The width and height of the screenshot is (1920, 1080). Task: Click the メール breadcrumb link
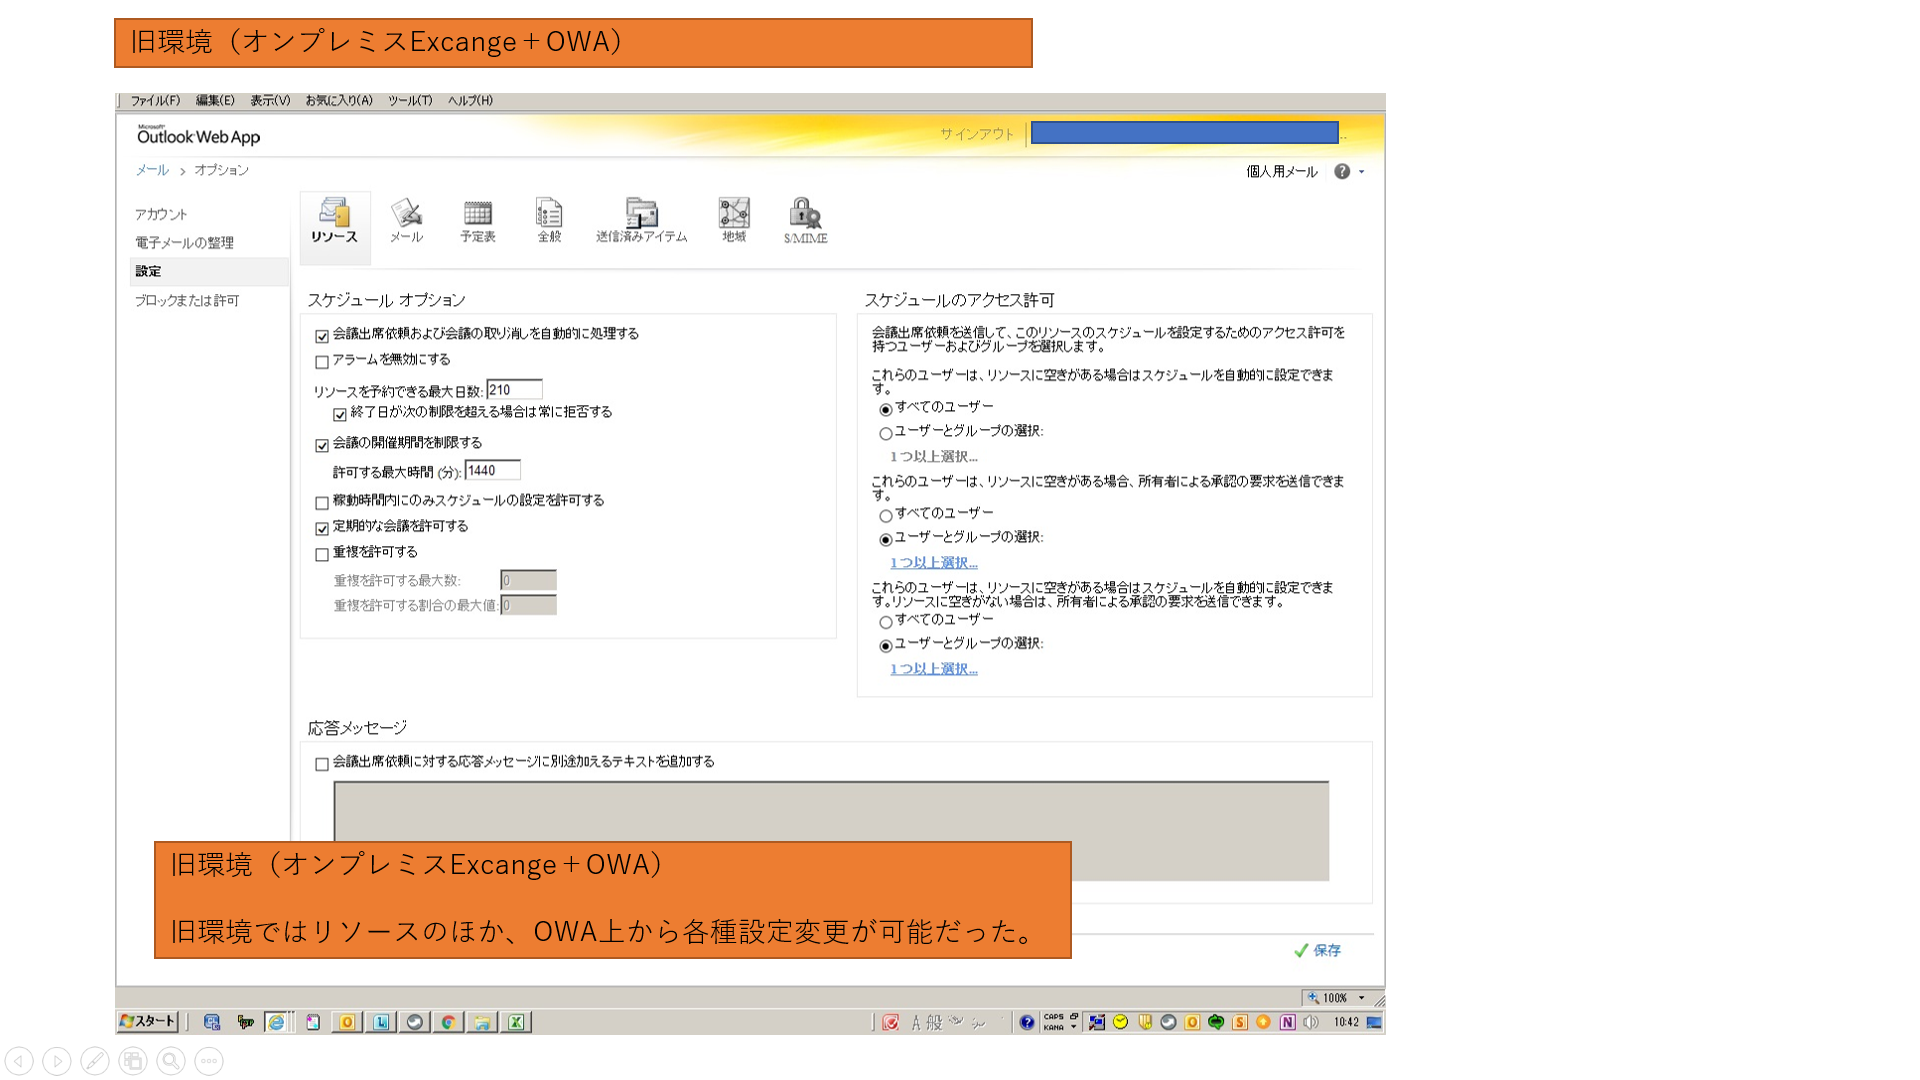(x=152, y=170)
